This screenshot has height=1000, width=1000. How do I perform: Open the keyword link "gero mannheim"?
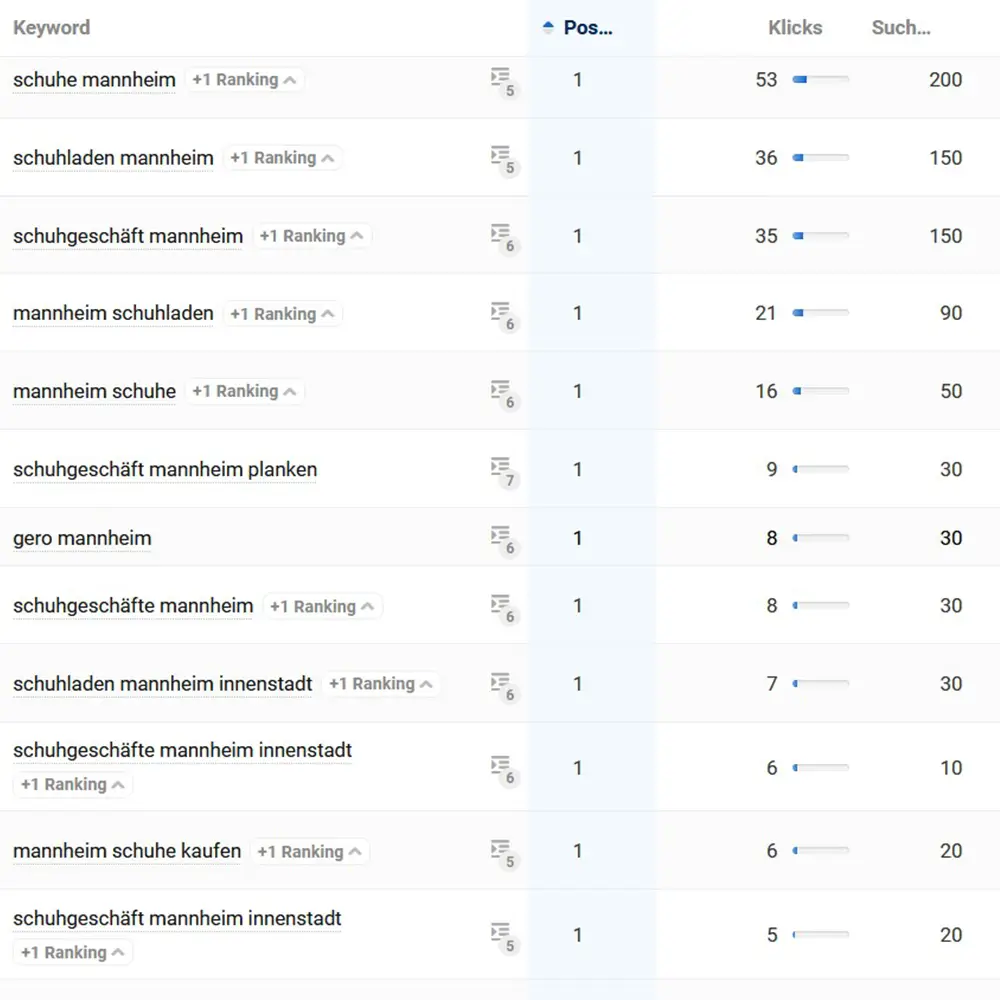pos(81,538)
